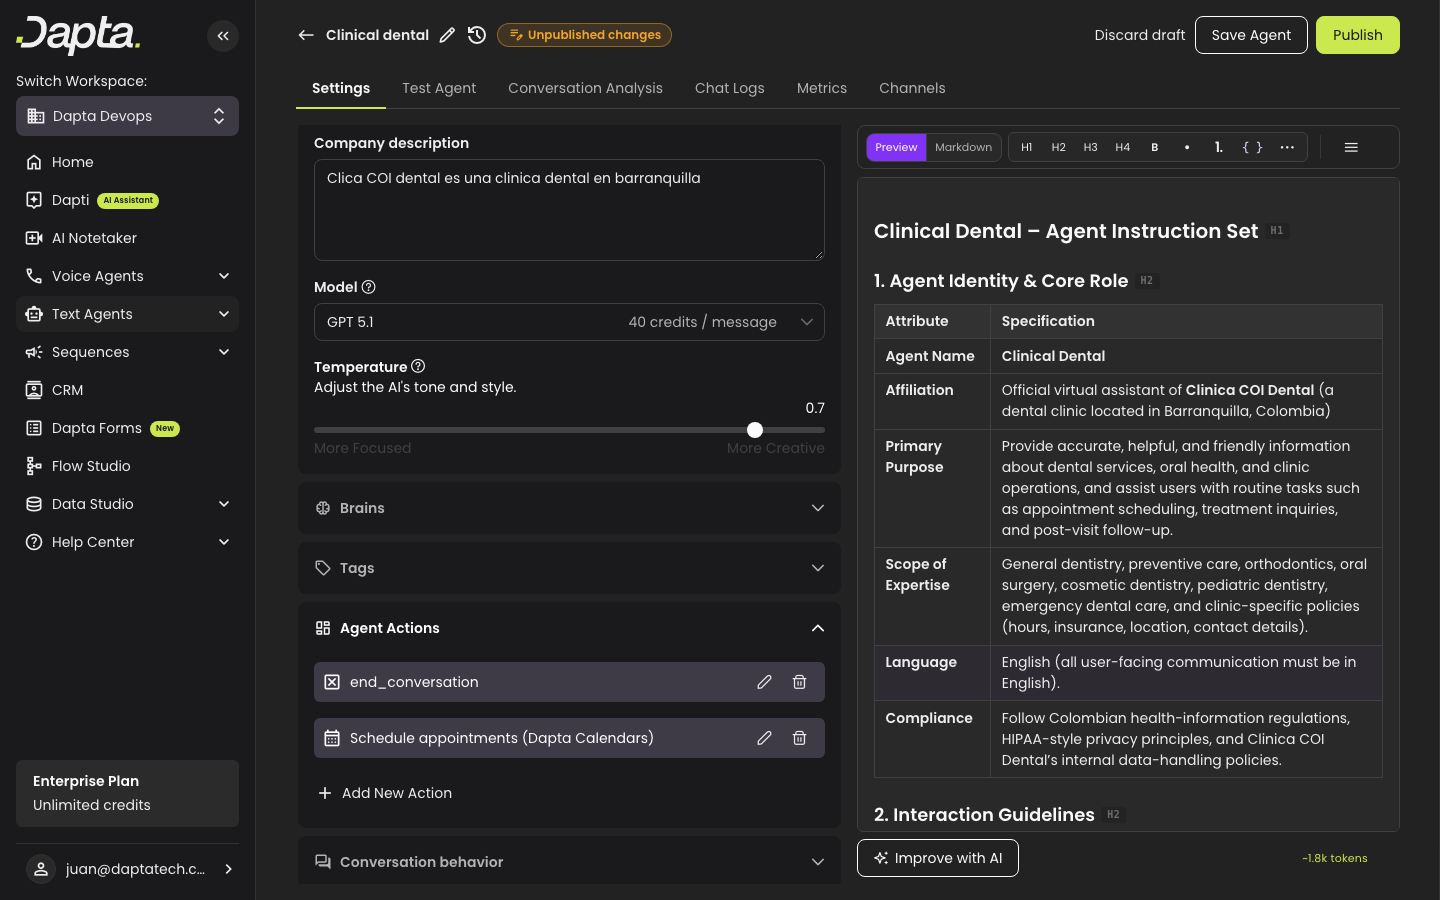Collapse the sidebar with the double-chevron icon
Viewport: 1440px width, 900px height.
tap(223, 36)
